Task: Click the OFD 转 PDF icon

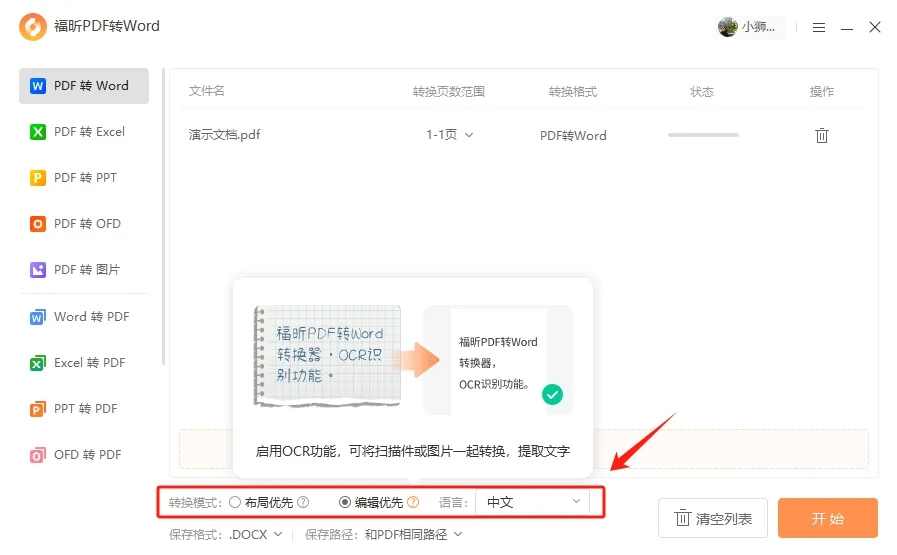Action: [x=38, y=455]
